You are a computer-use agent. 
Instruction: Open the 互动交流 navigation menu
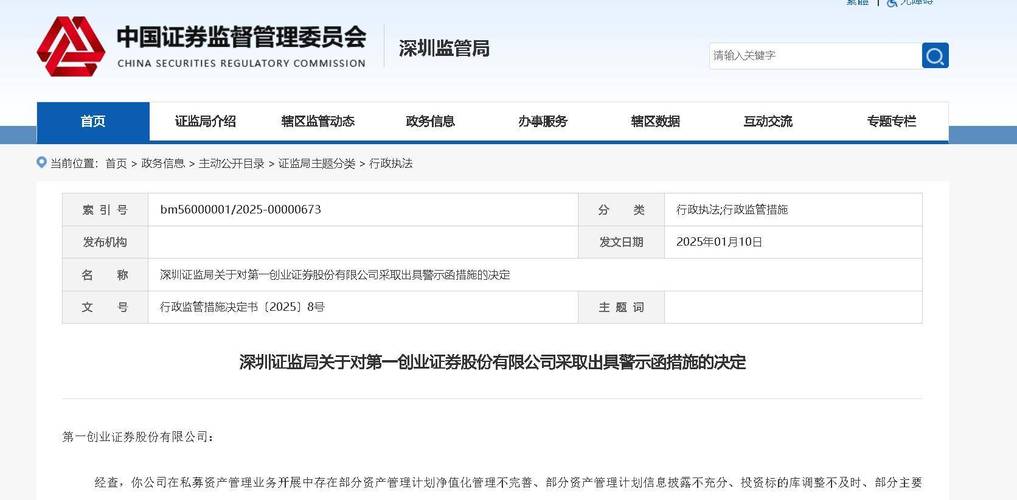click(768, 121)
